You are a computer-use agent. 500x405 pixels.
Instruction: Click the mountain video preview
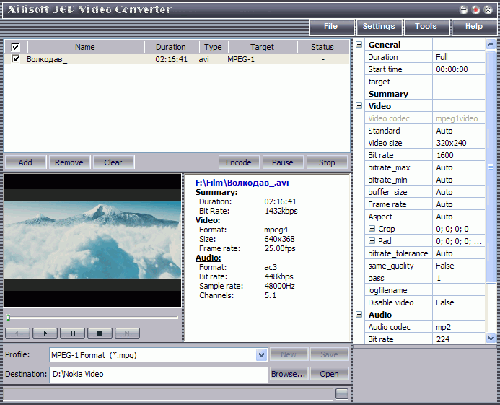tap(93, 240)
